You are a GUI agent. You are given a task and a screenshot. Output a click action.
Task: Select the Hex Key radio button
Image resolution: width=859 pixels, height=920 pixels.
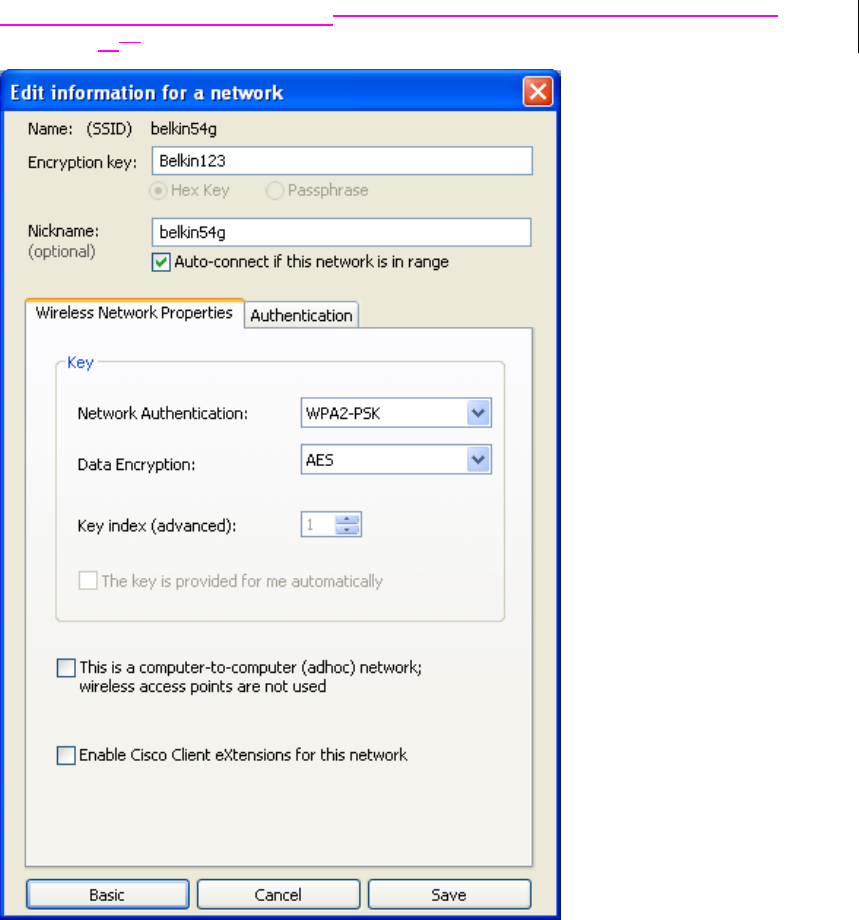158,191
